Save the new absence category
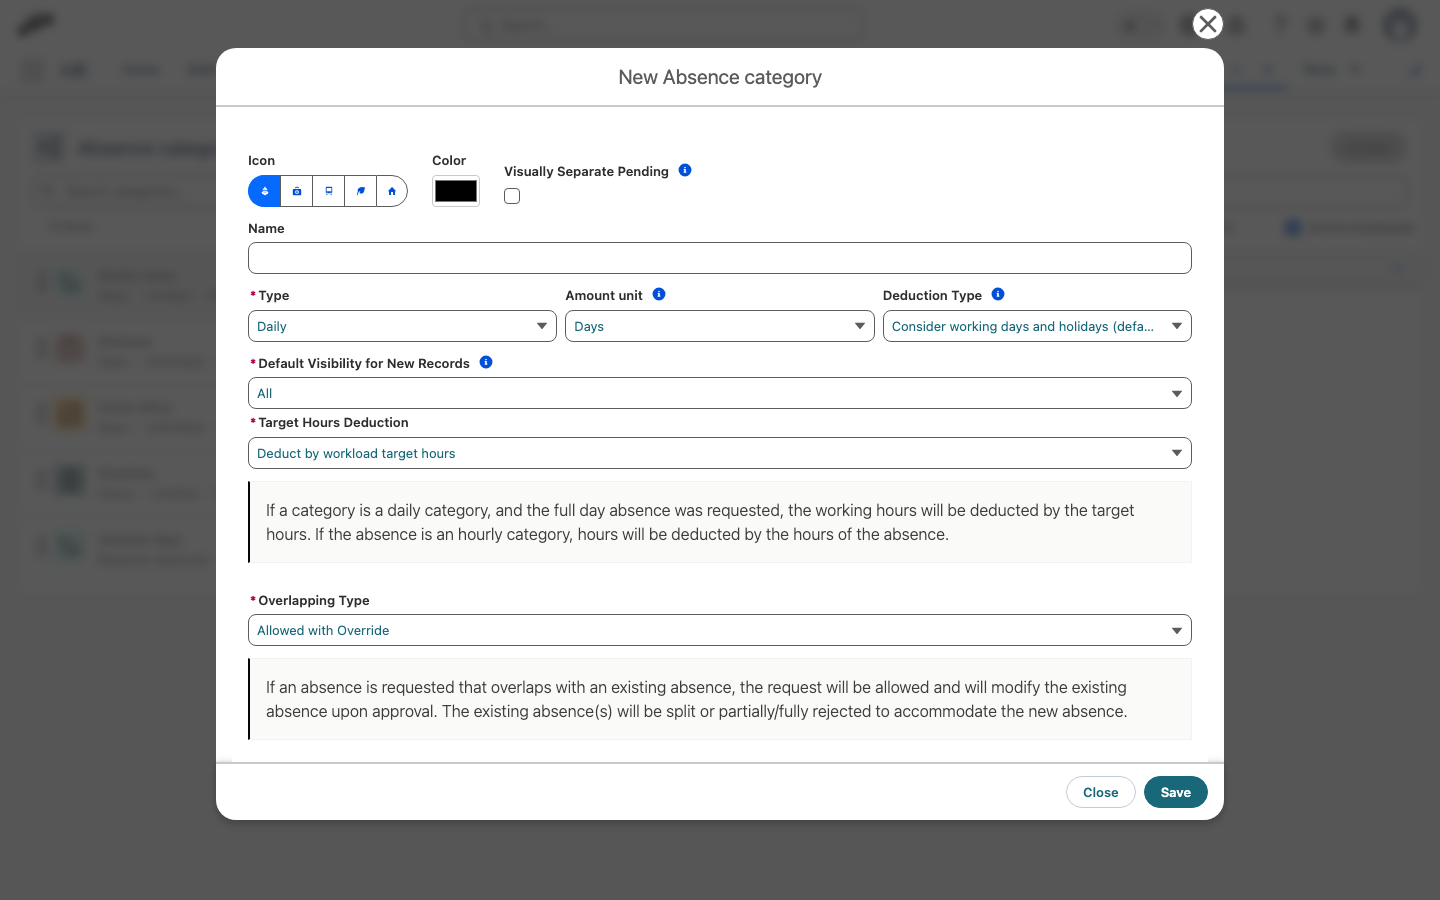The width and height of the screenshot is (1440, 900). point(1176,792)
